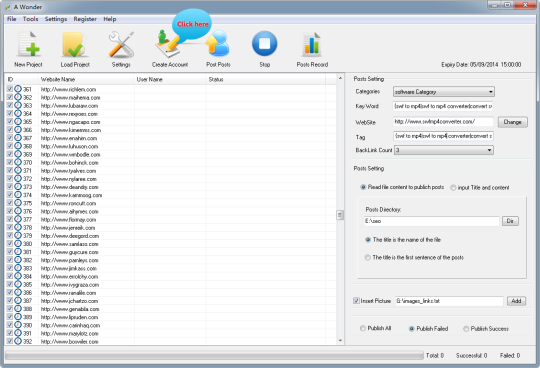The height and width of the screenshot is (368, 540).
Task: Click the New Project toolbar icon
Action: 28,44
